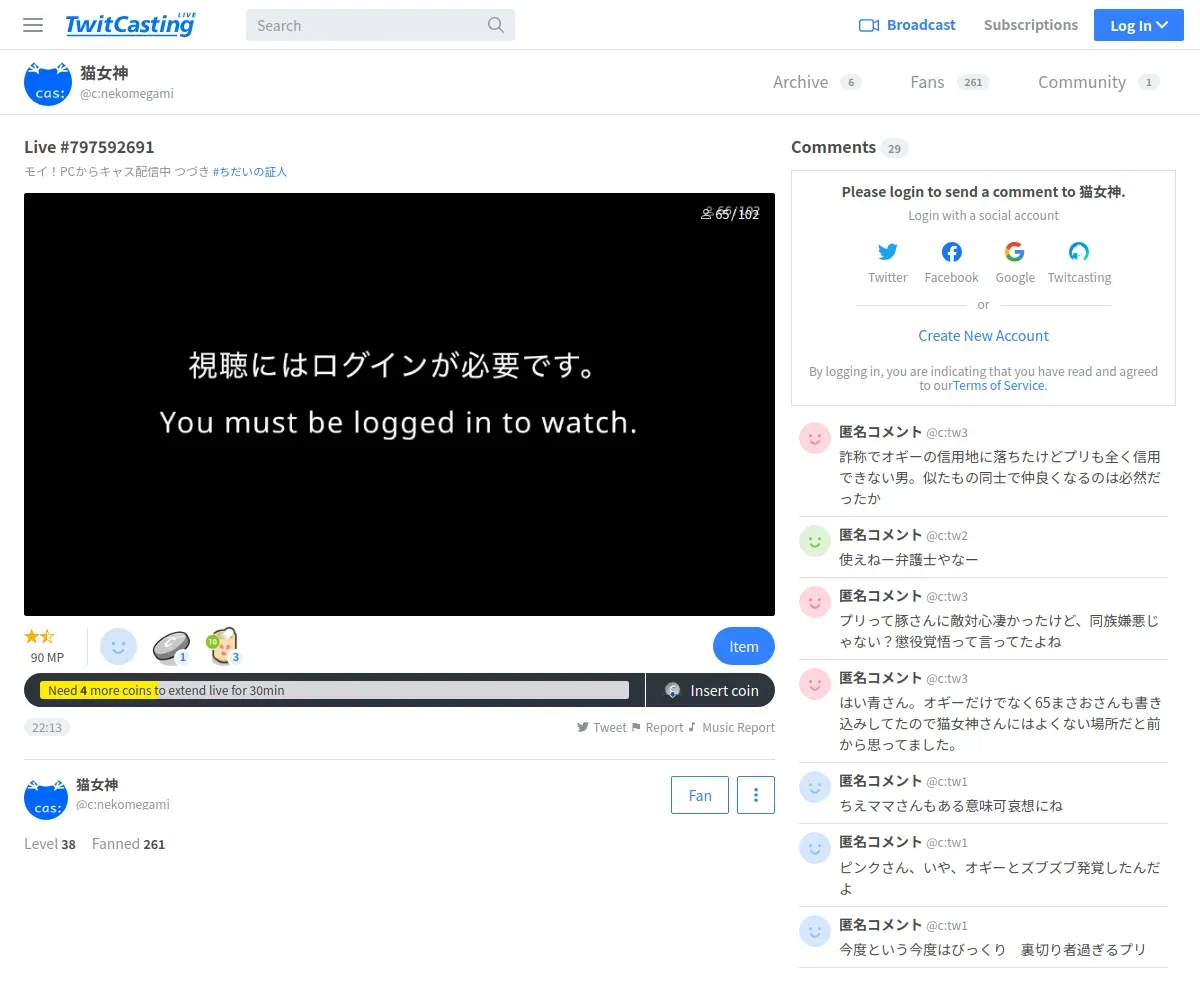
Task: Click the Insert coin button
Action: pos(711,690)
